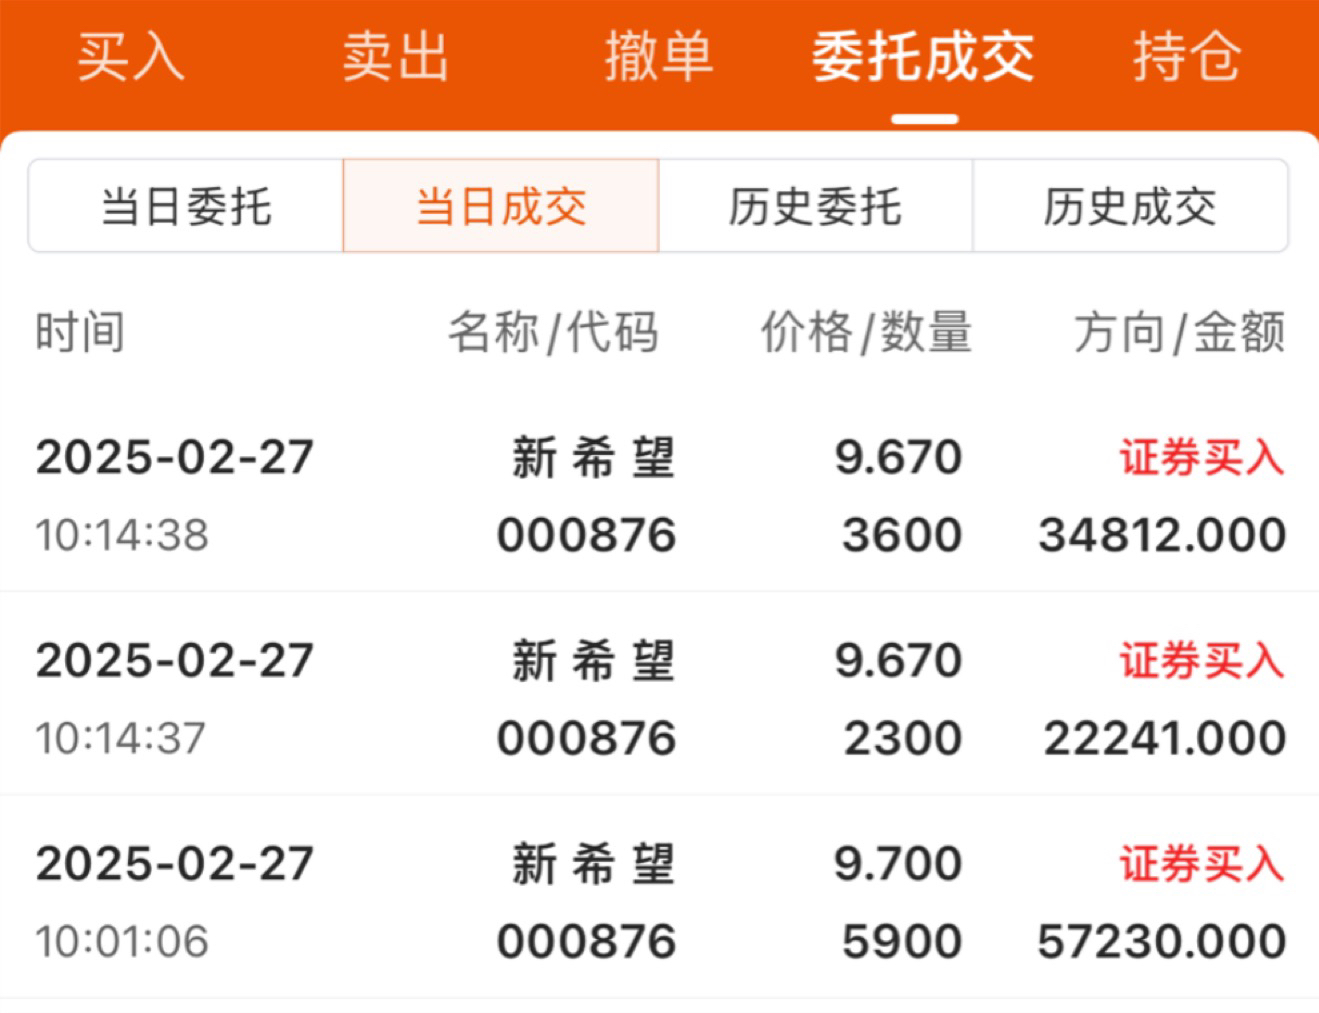The height and width of the screenshot is (1013, 1319).
Task: Tap the 名称/代码 column header
Action: pos(553,332)
